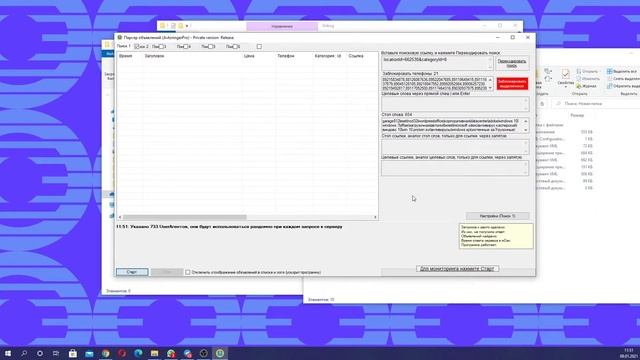Click the monitoring press Start status label
The height and width of the screenshot is (360, 640).
click(x=457, y=269)
